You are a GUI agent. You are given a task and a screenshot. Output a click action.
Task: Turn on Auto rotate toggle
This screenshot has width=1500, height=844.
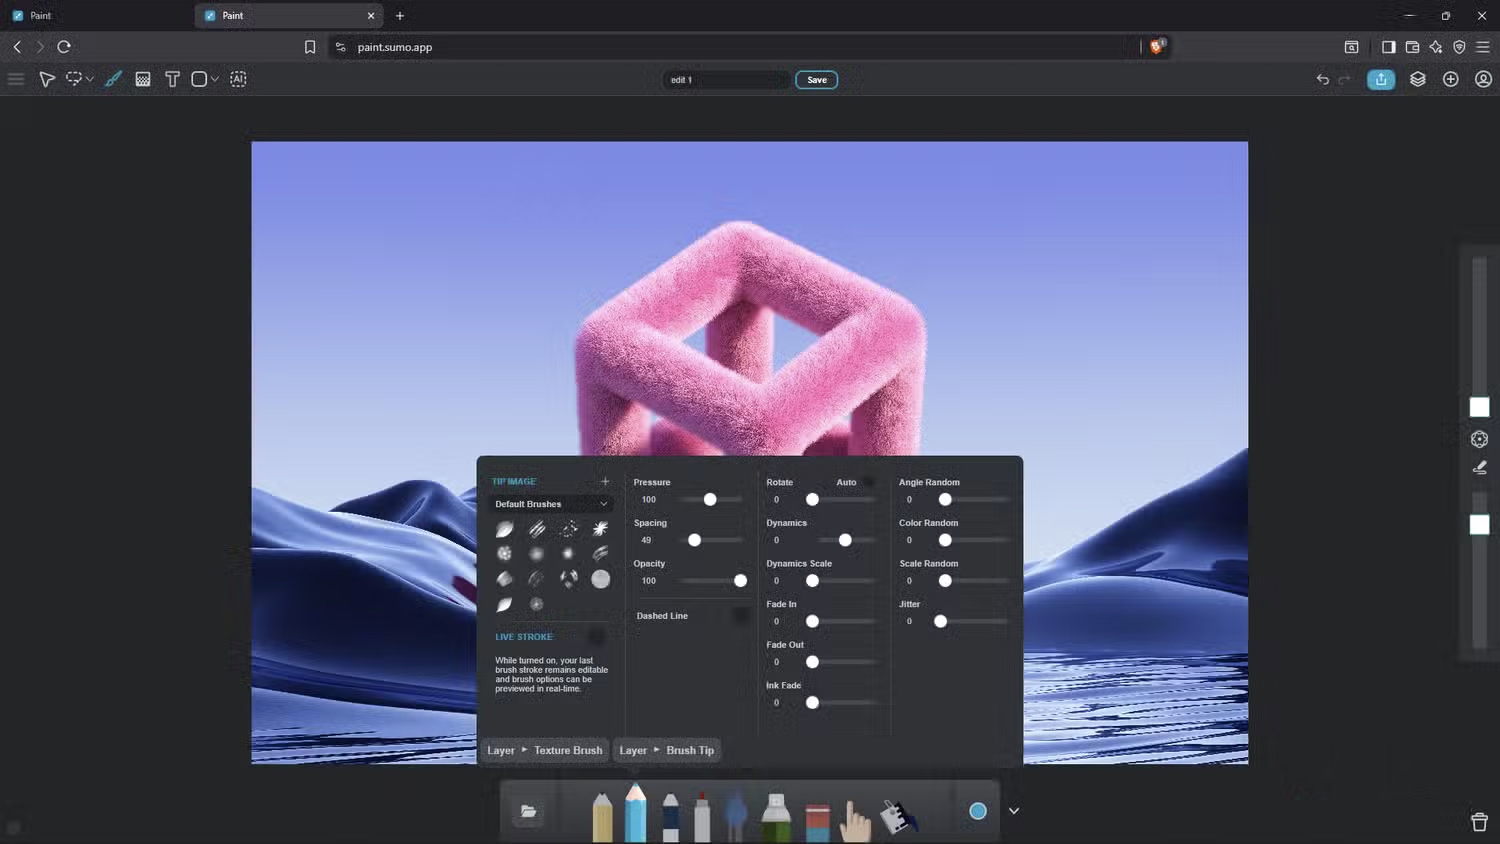(x=868, y=482)
